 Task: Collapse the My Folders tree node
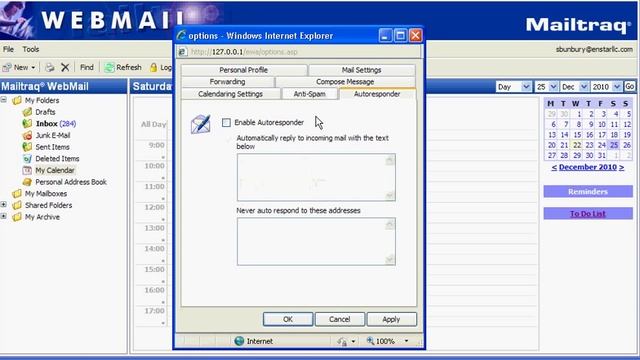[x=4, y=100]
